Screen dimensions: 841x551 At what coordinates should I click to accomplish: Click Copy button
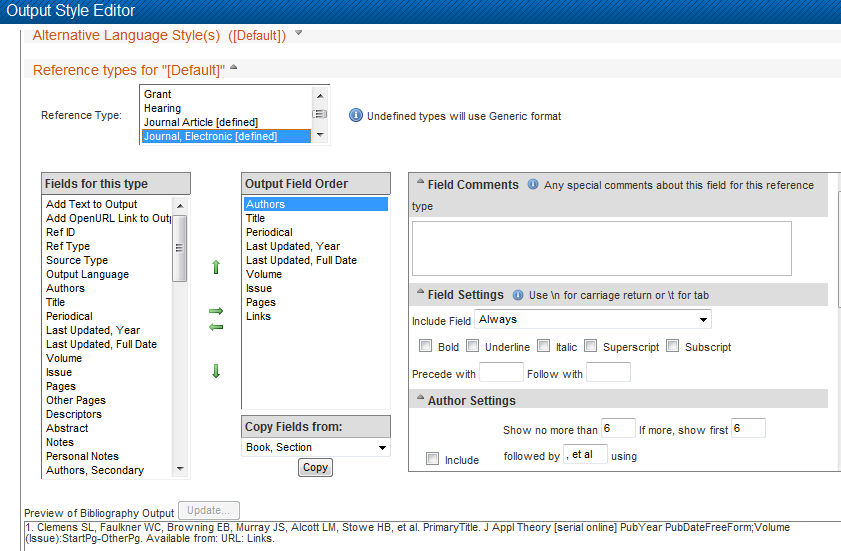click(x=315, y=467)
